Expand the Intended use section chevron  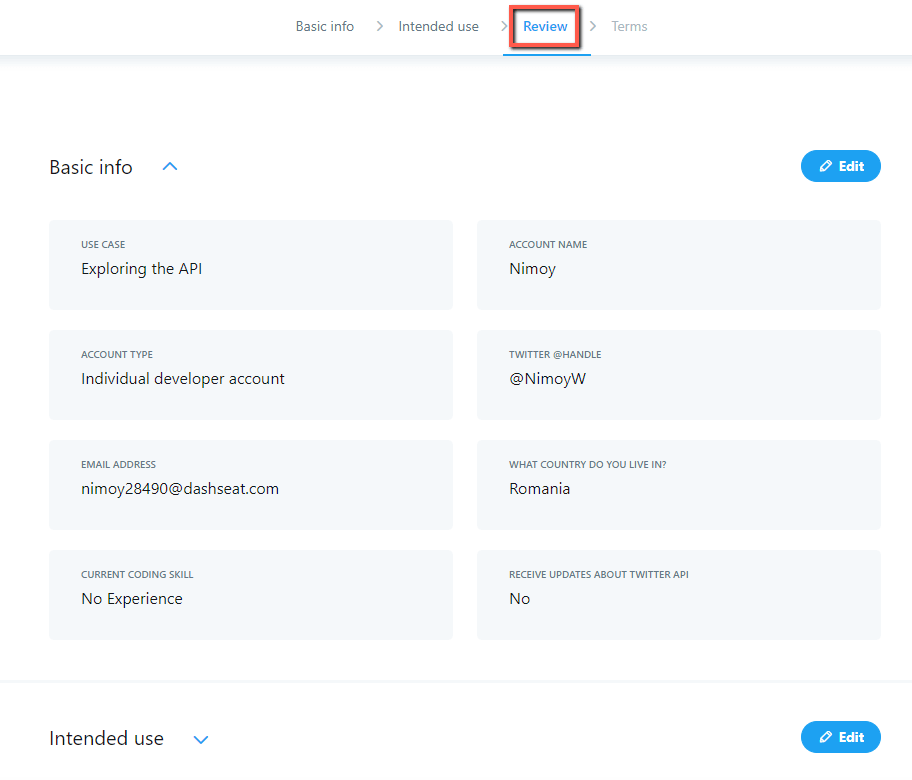coord(201,739)
